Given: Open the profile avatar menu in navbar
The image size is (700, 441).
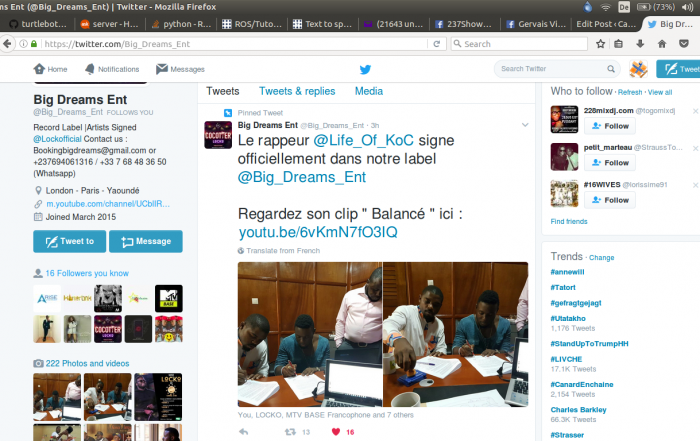Looking at the screenshot, I should point(638,69).
